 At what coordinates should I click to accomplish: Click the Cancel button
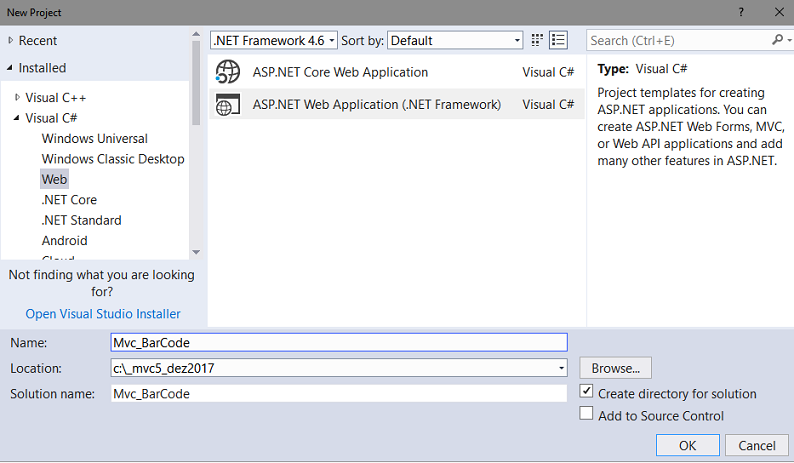point(757,445)
